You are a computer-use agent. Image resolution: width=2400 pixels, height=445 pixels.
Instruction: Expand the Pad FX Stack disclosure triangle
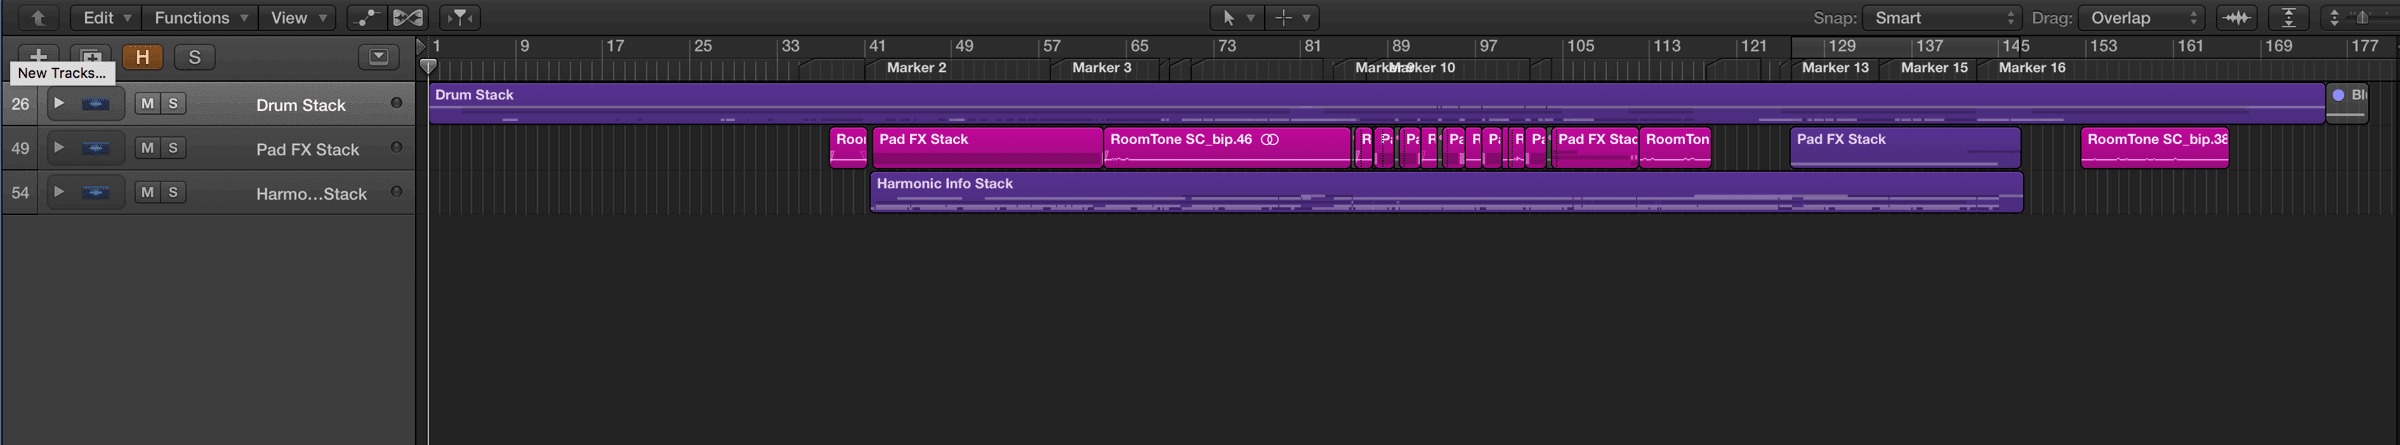pyautogui.click(x=59, y=147)
